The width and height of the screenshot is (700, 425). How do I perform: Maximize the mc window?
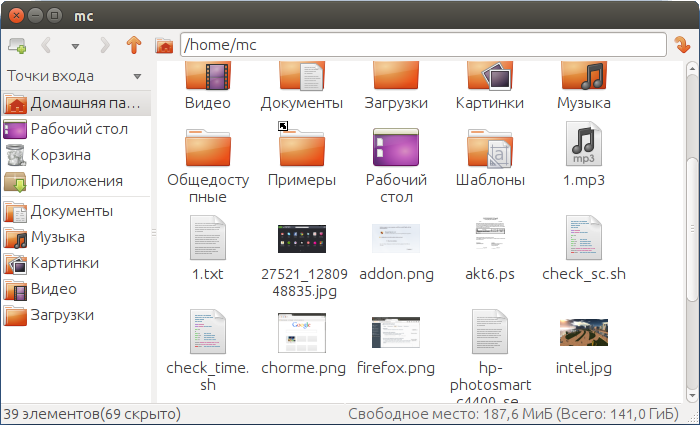(x=54, y=16)
